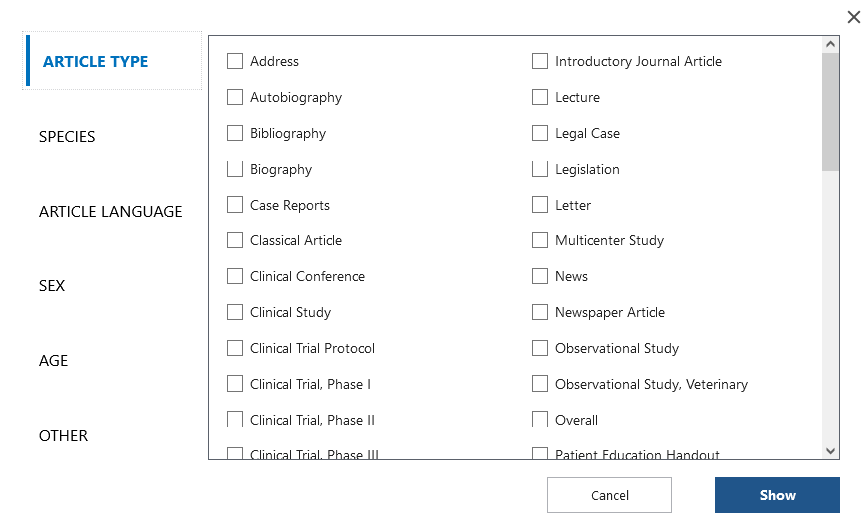Check the Clinical Trial Protocol option
The width and height of the screenshot is (864, 518).
tap(235, 348)
